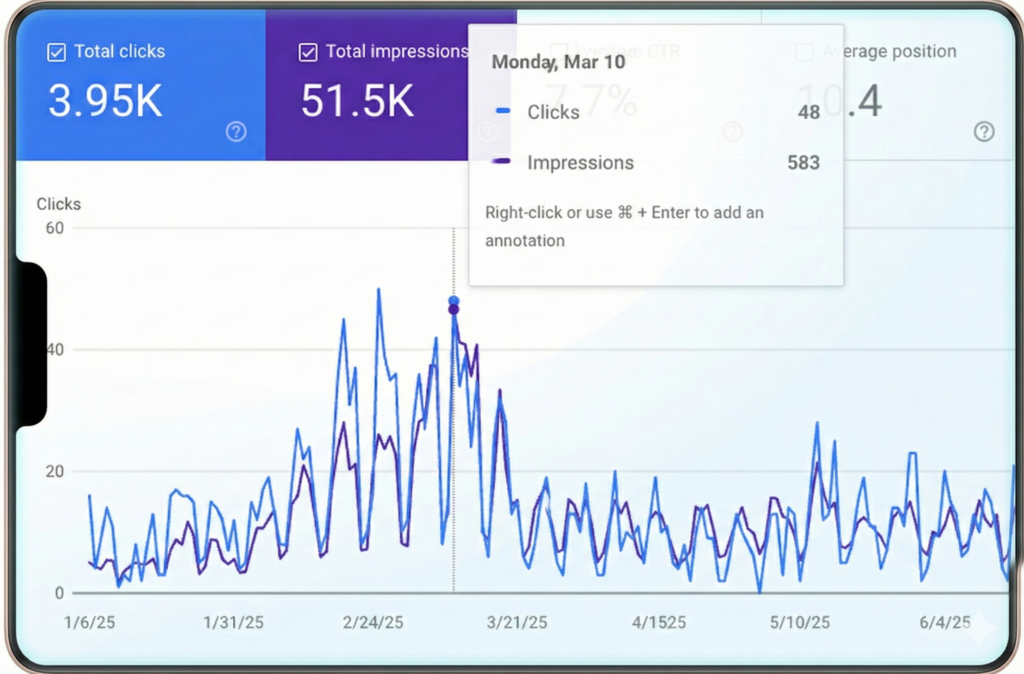This screenshot has height=674, width=1024.
Task: Select the Total impressions metric card
Action: [x=390, y=85]
